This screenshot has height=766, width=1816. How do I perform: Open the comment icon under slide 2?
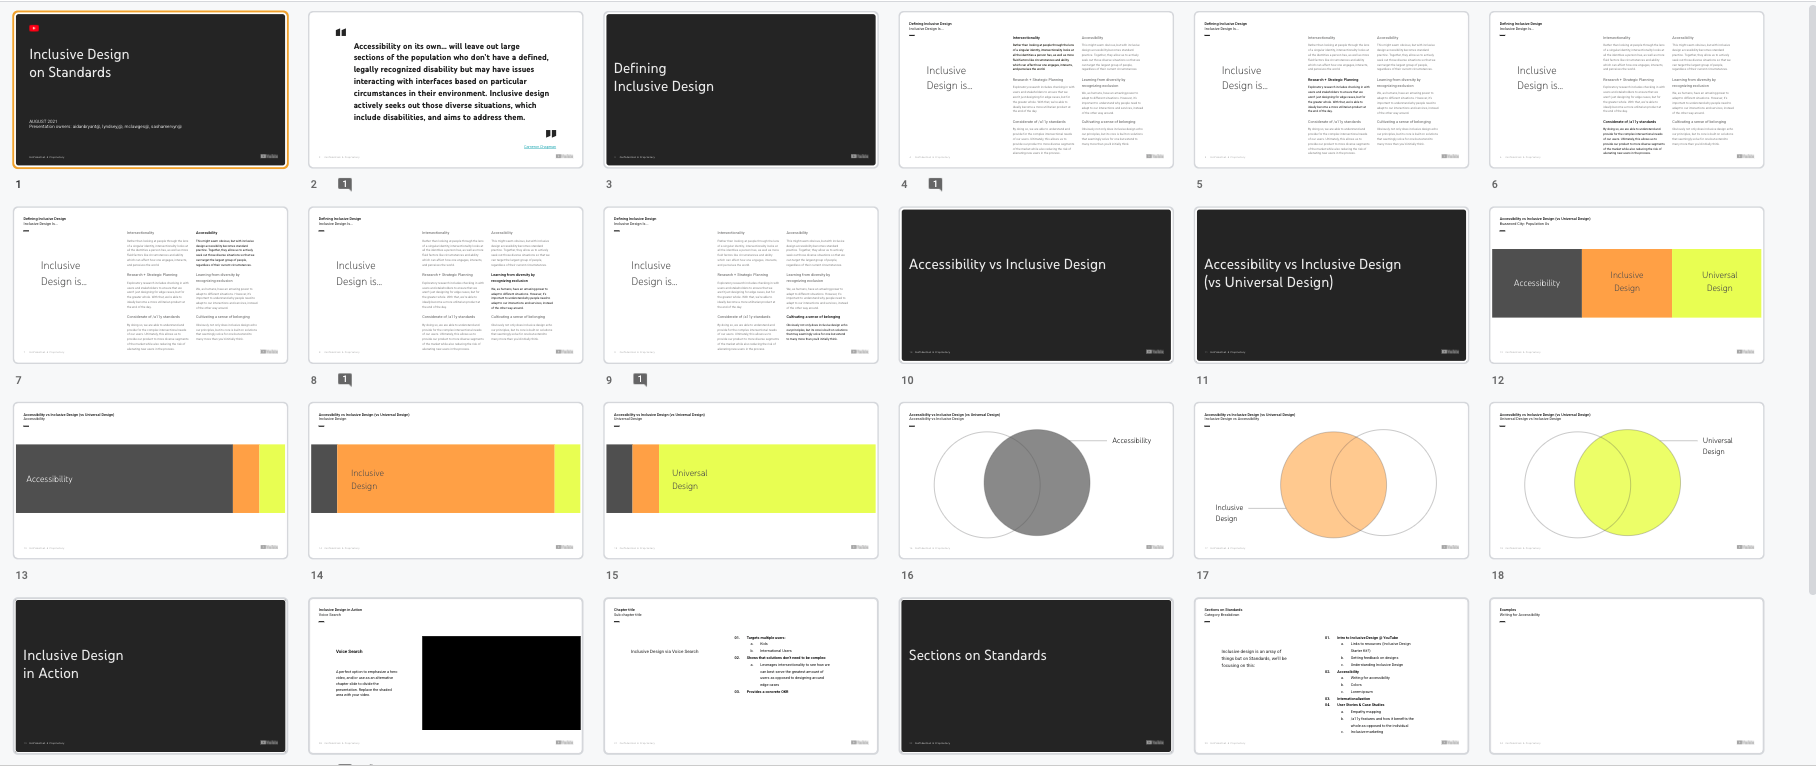[345, 184]
